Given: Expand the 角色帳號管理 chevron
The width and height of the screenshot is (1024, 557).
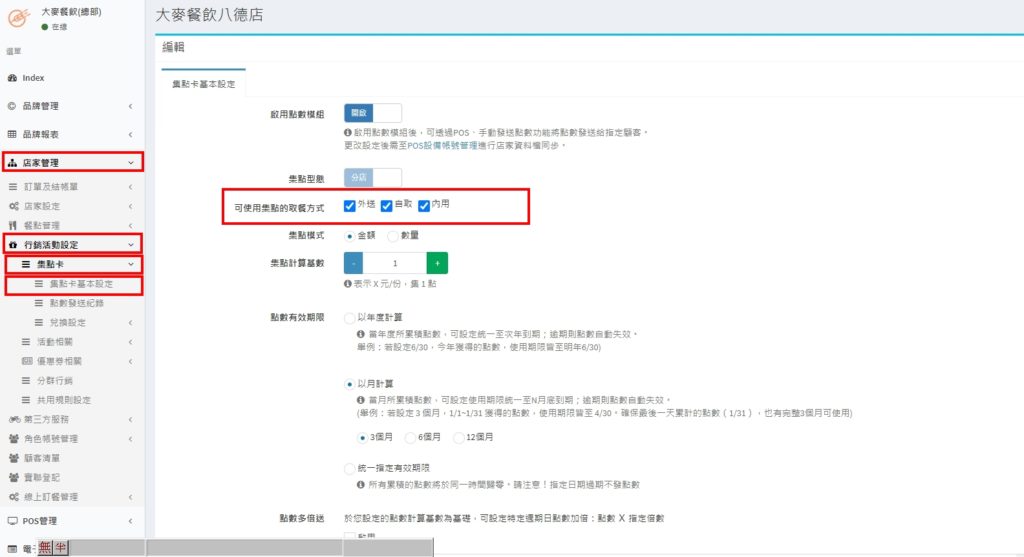Looking at the screenshot, I should pos(131,439).
